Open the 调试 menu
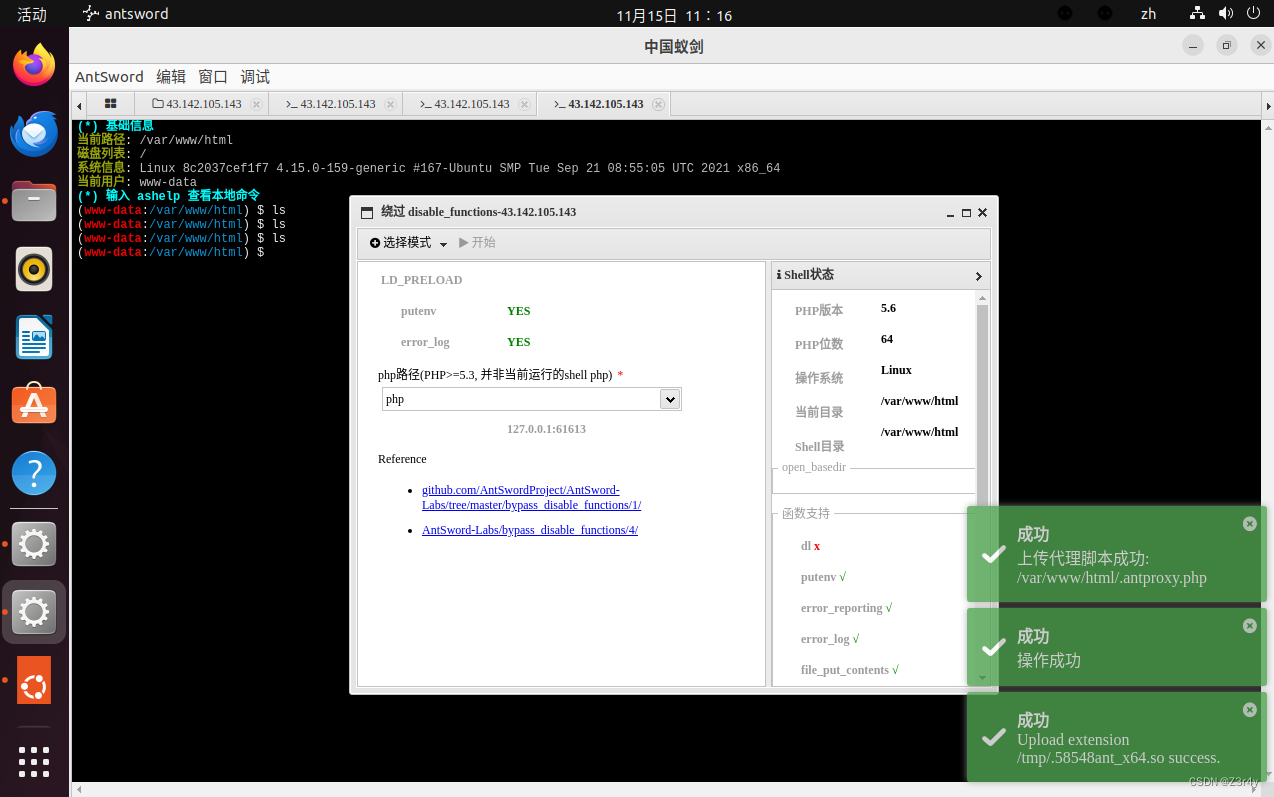Viewport: 1274px width, 797px height. pyautogui.click(x=254, y=76)
